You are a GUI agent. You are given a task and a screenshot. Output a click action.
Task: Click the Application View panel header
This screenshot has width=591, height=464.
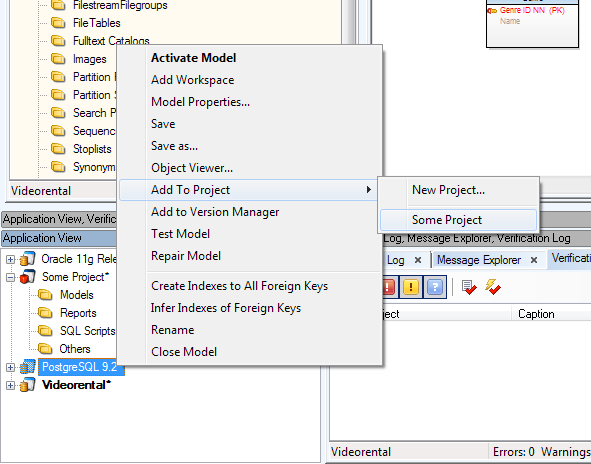pyautogui.click(x=59, y=238)
